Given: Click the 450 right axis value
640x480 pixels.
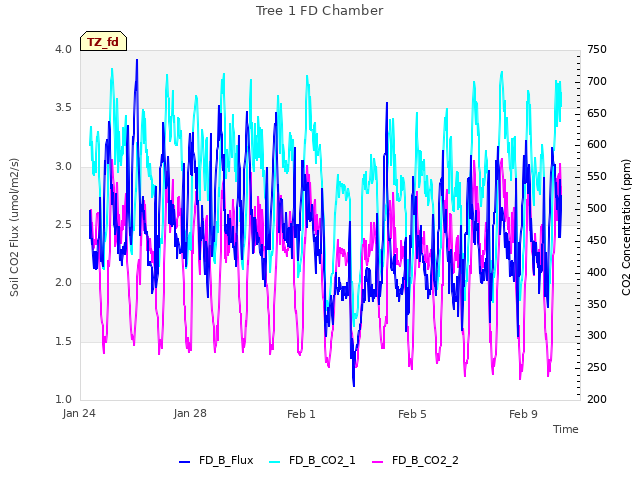Looking at the screenshot, I should [597, 240].
